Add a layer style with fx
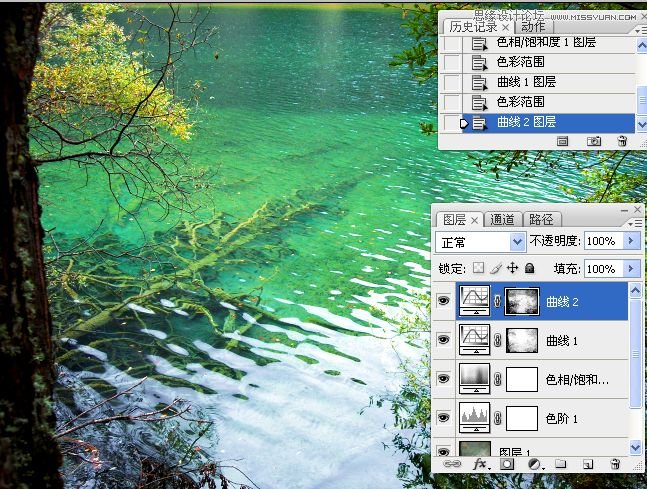 click(481, 464)
